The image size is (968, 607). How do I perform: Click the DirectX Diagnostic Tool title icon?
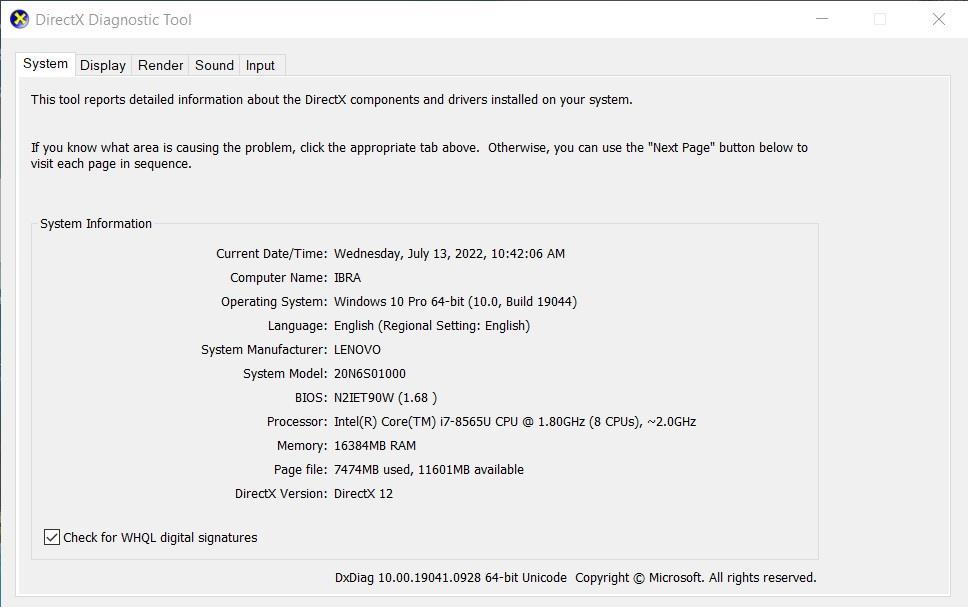click(x=20, y=19)
